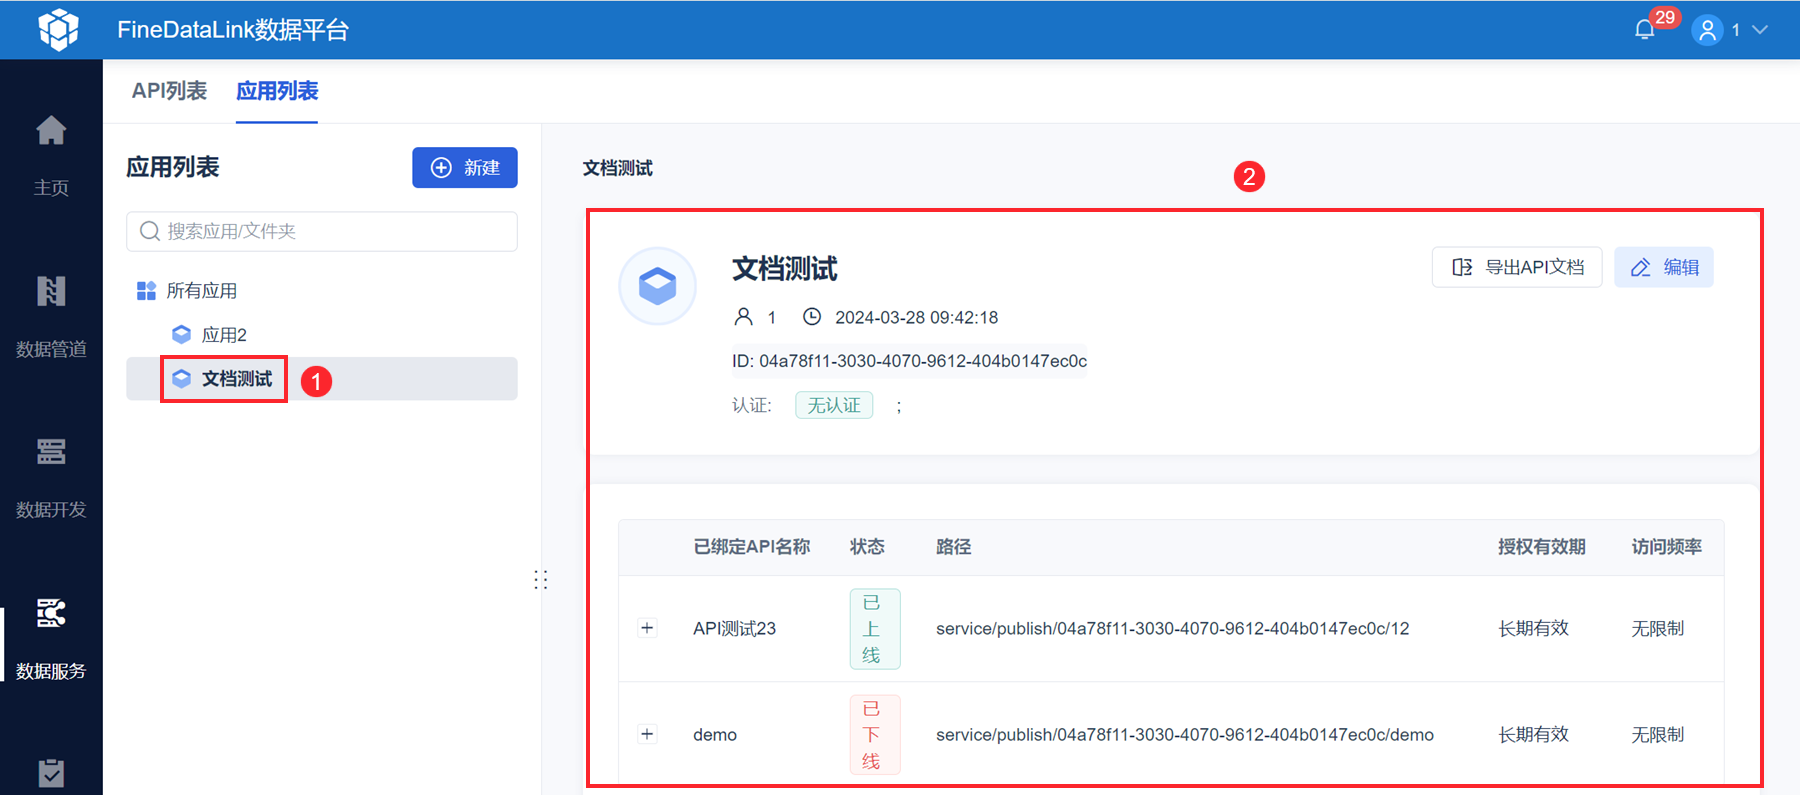Switch to the API列表 tab
The height and width of the screenshot is (795, 1800).
click(x=169, y=91)
